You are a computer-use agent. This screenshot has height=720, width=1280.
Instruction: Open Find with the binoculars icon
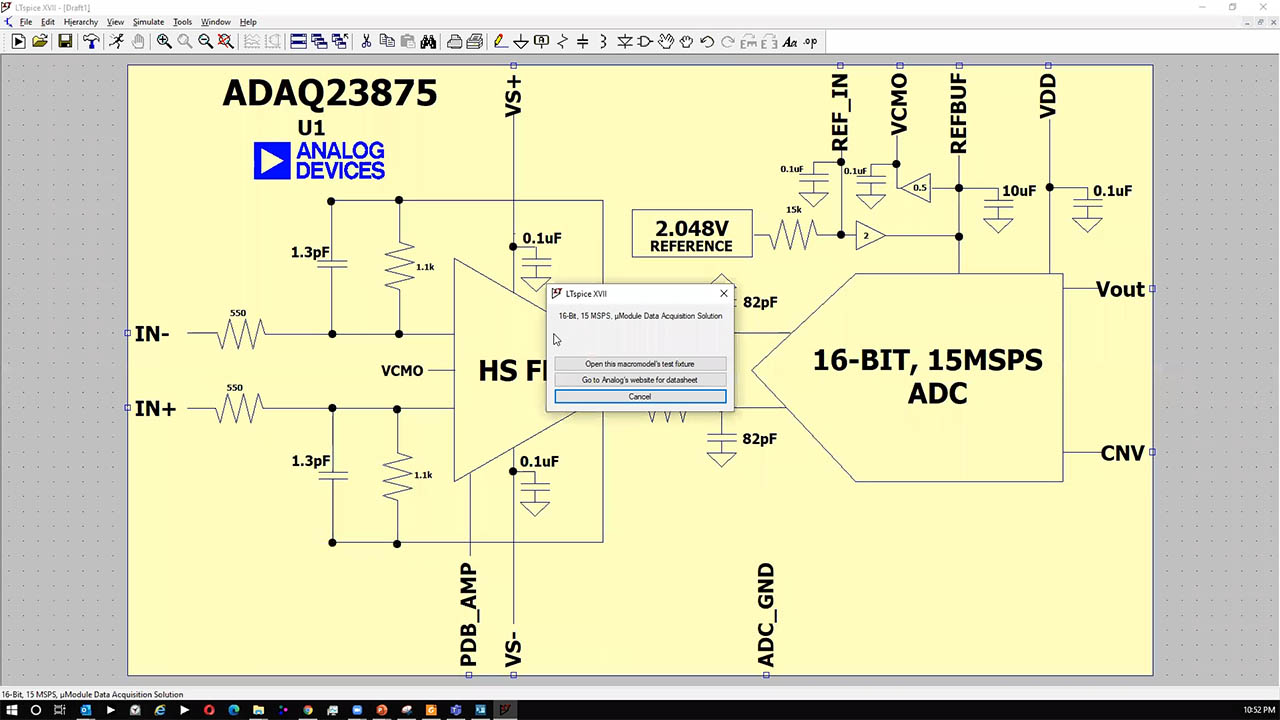pyautogui.click(x=429, y=41)
